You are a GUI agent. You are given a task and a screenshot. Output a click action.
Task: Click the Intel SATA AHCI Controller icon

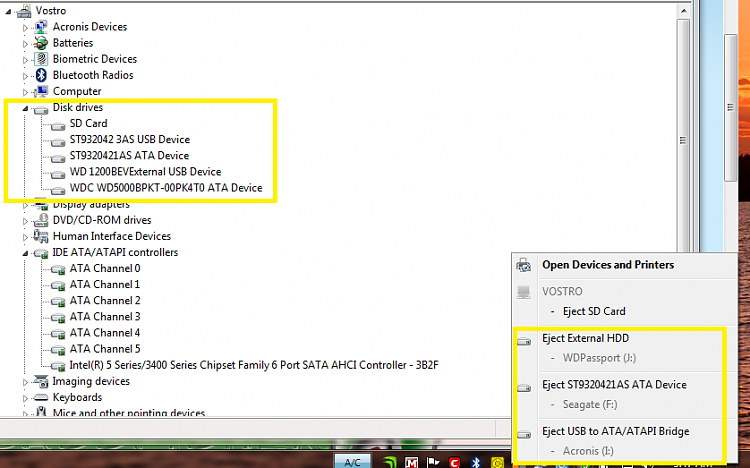[x=58, y=367]
